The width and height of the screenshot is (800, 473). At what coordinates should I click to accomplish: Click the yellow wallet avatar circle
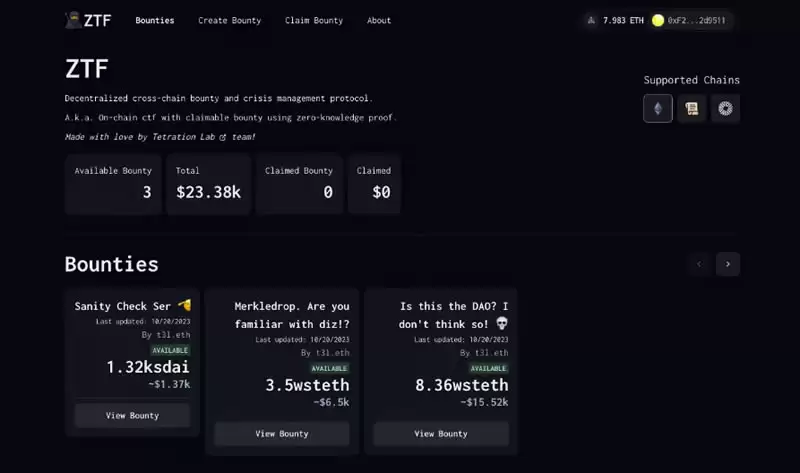658,20
